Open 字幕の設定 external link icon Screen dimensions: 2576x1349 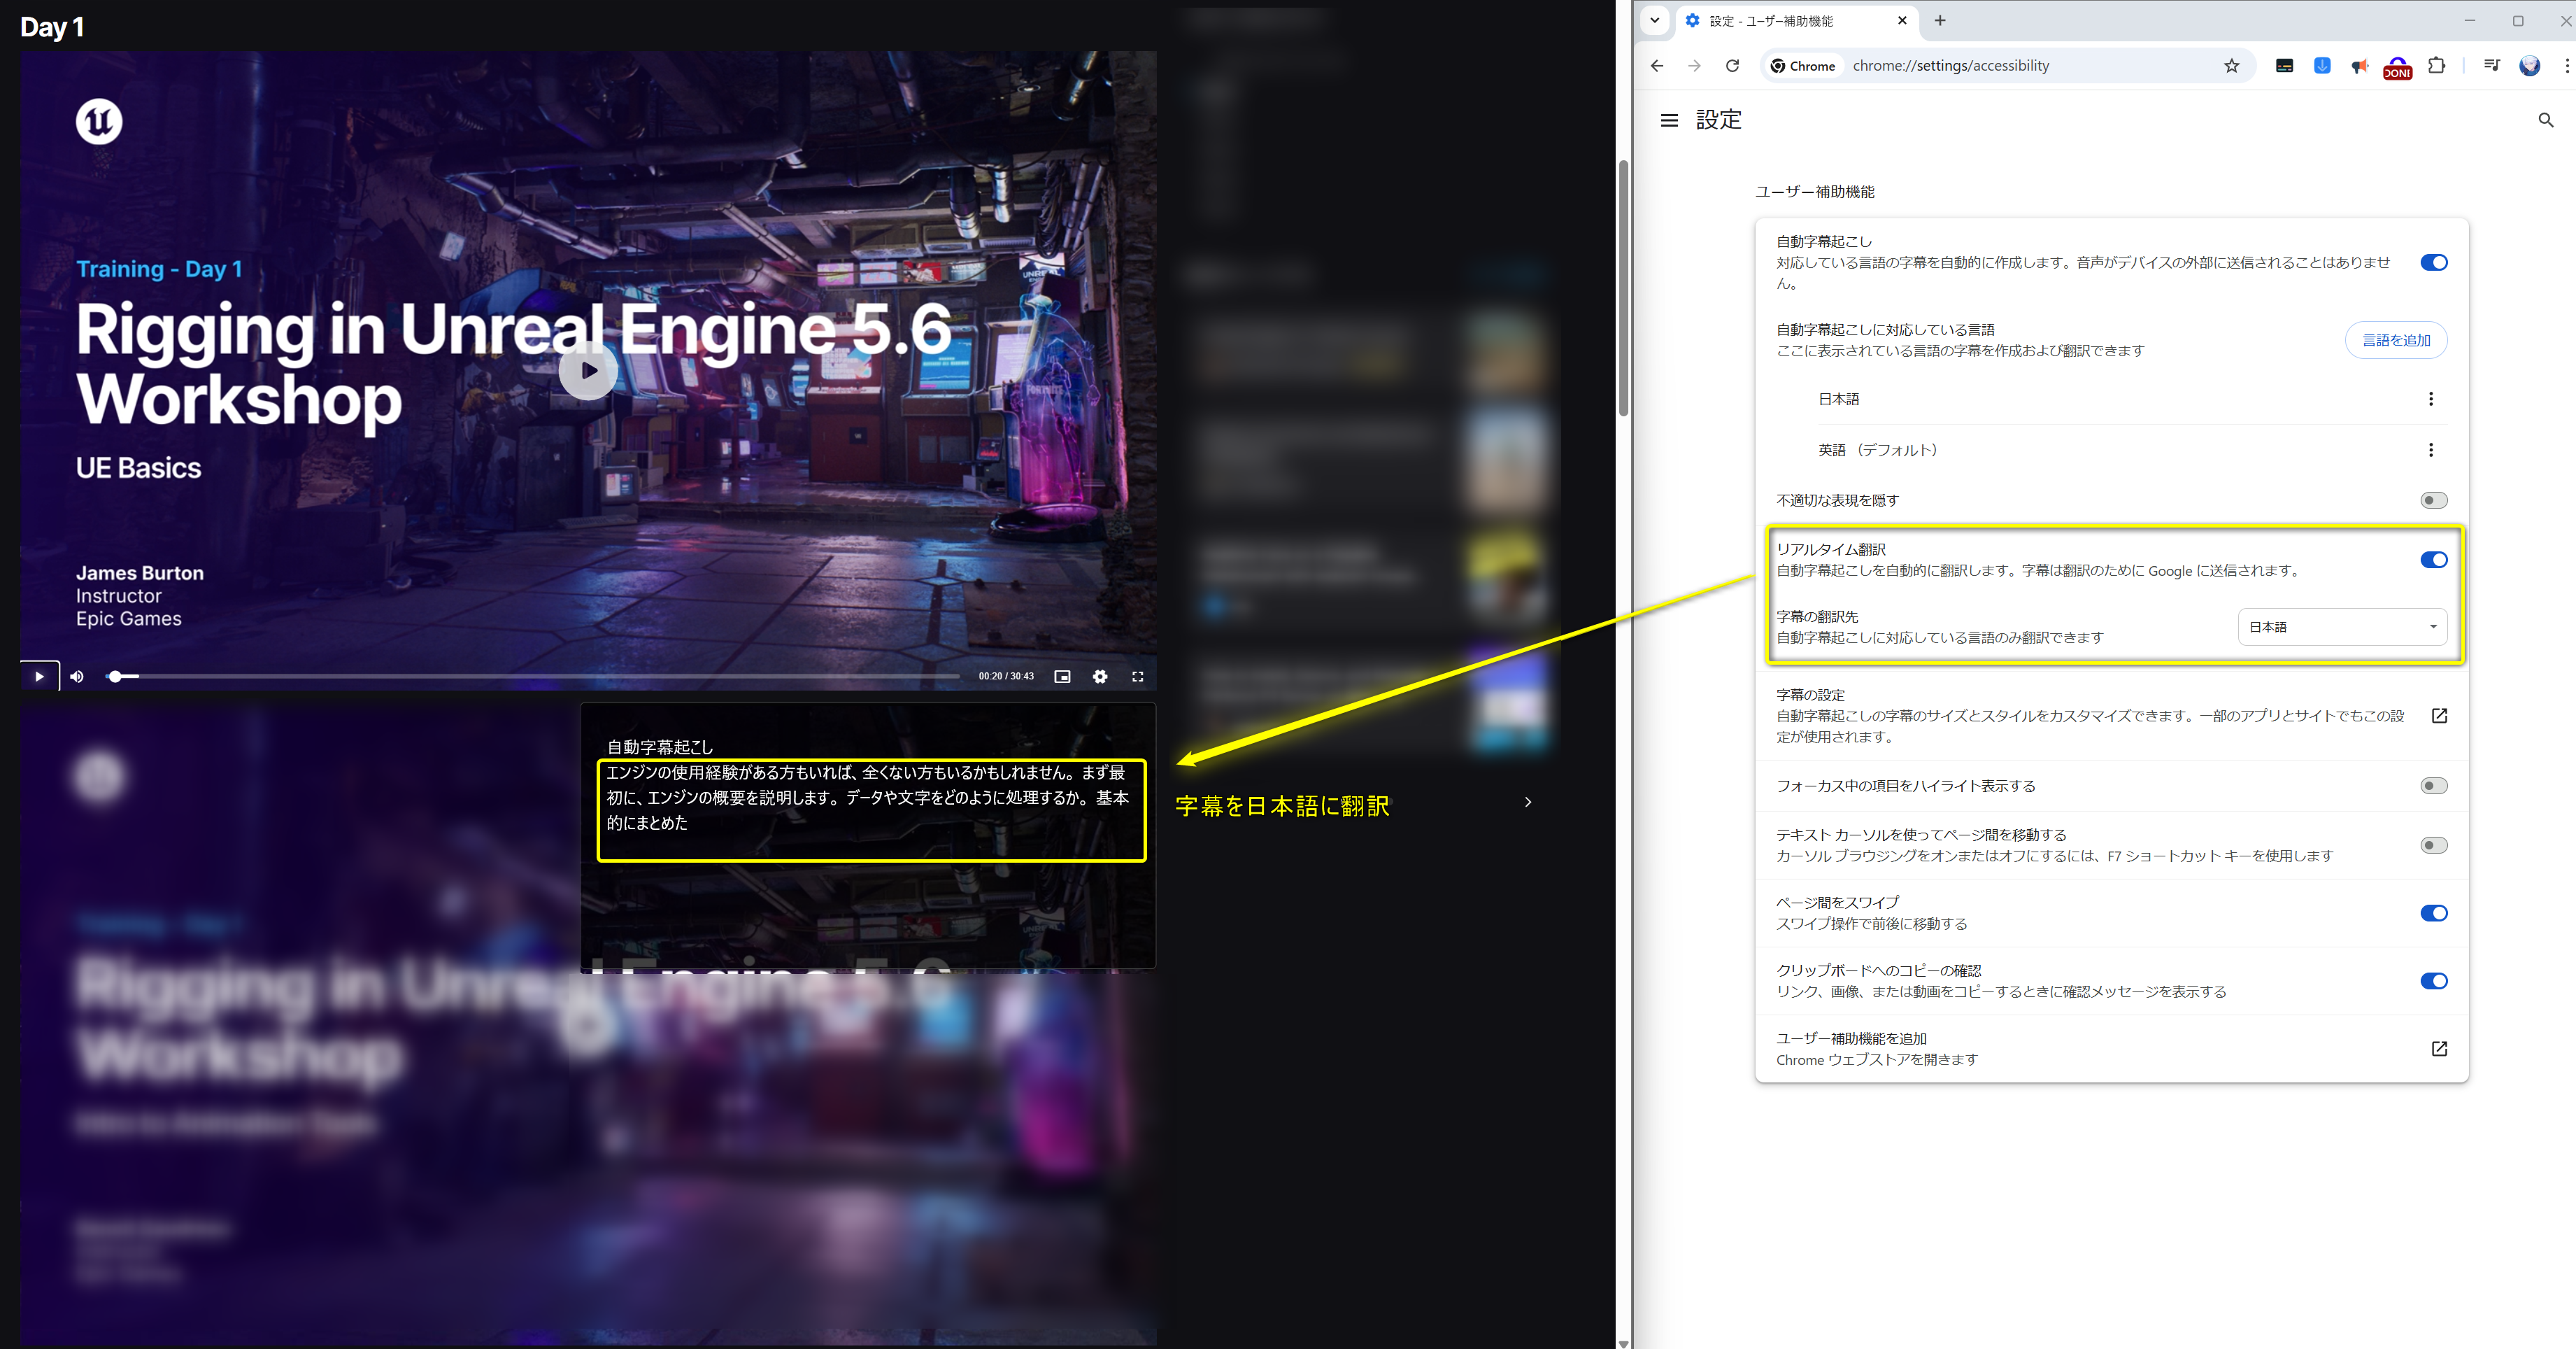[x=2440, y=716]
